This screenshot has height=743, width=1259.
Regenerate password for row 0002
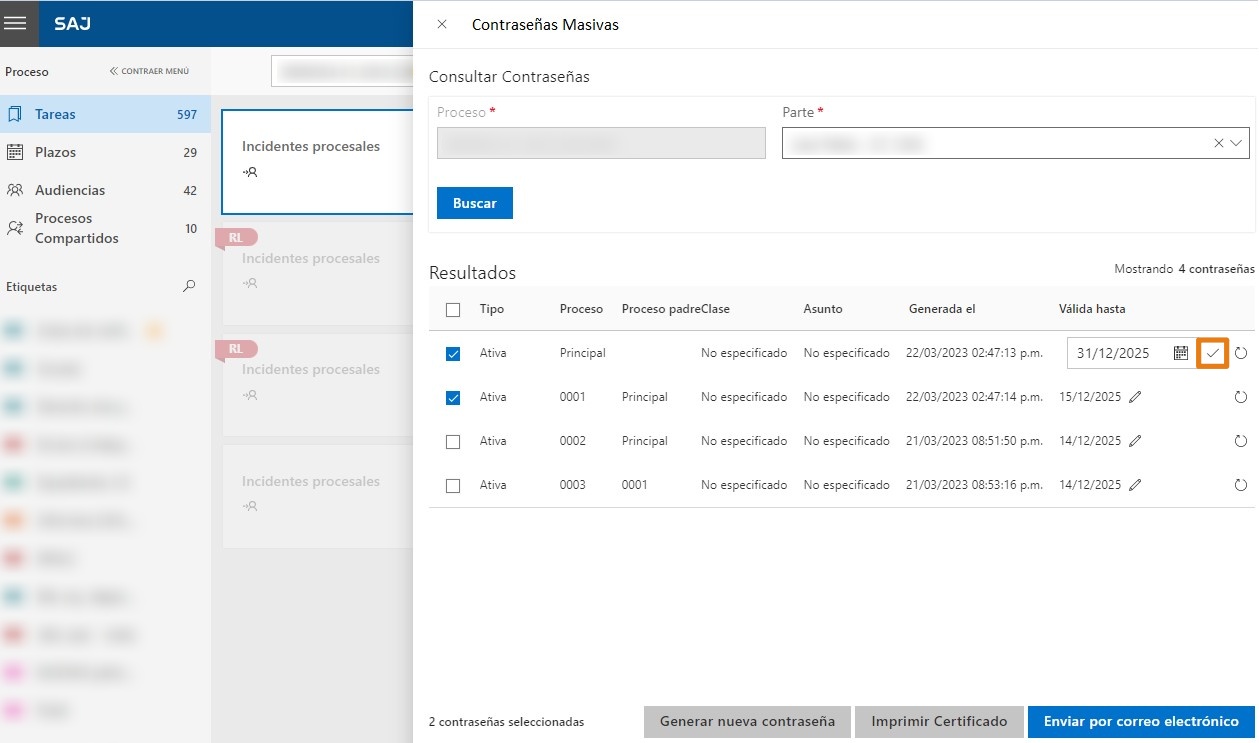[x=1241, y=441]
